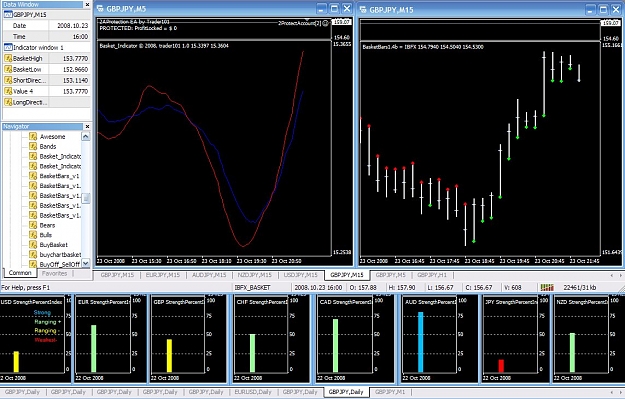Select the Bands indicator in Navigator

(x=48, y=146)
